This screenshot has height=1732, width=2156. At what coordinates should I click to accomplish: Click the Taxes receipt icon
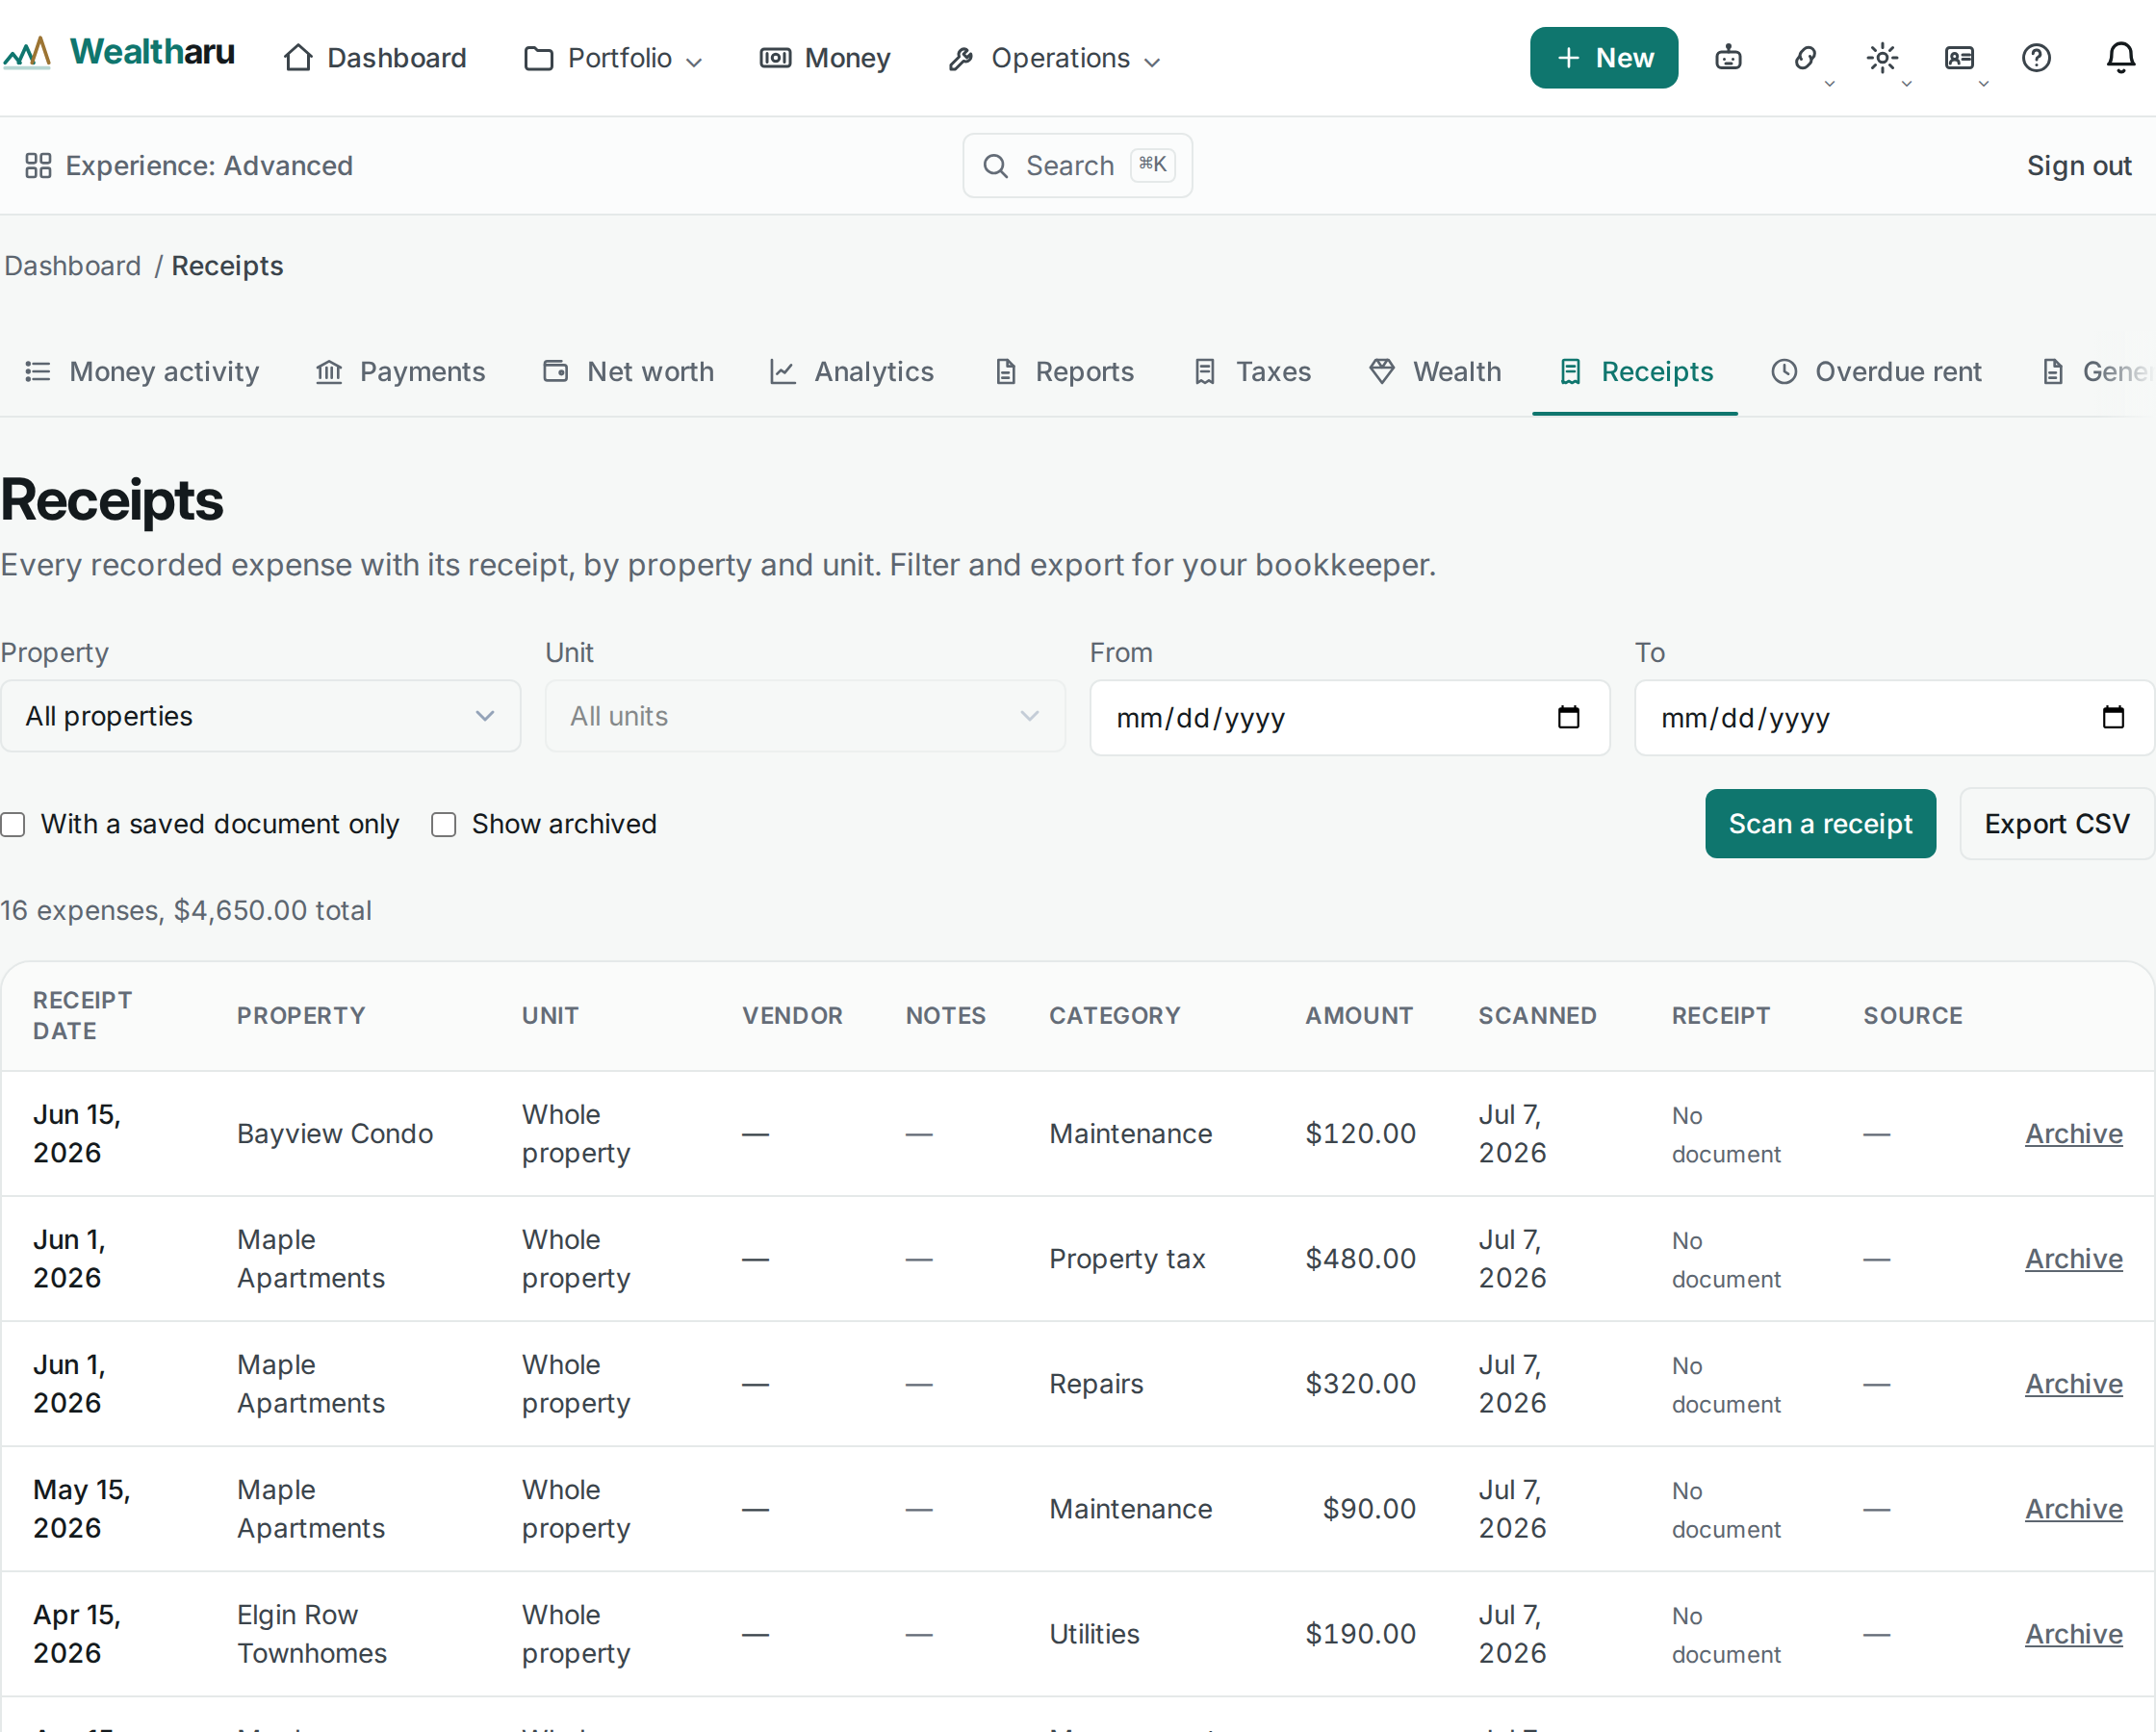1205,372
